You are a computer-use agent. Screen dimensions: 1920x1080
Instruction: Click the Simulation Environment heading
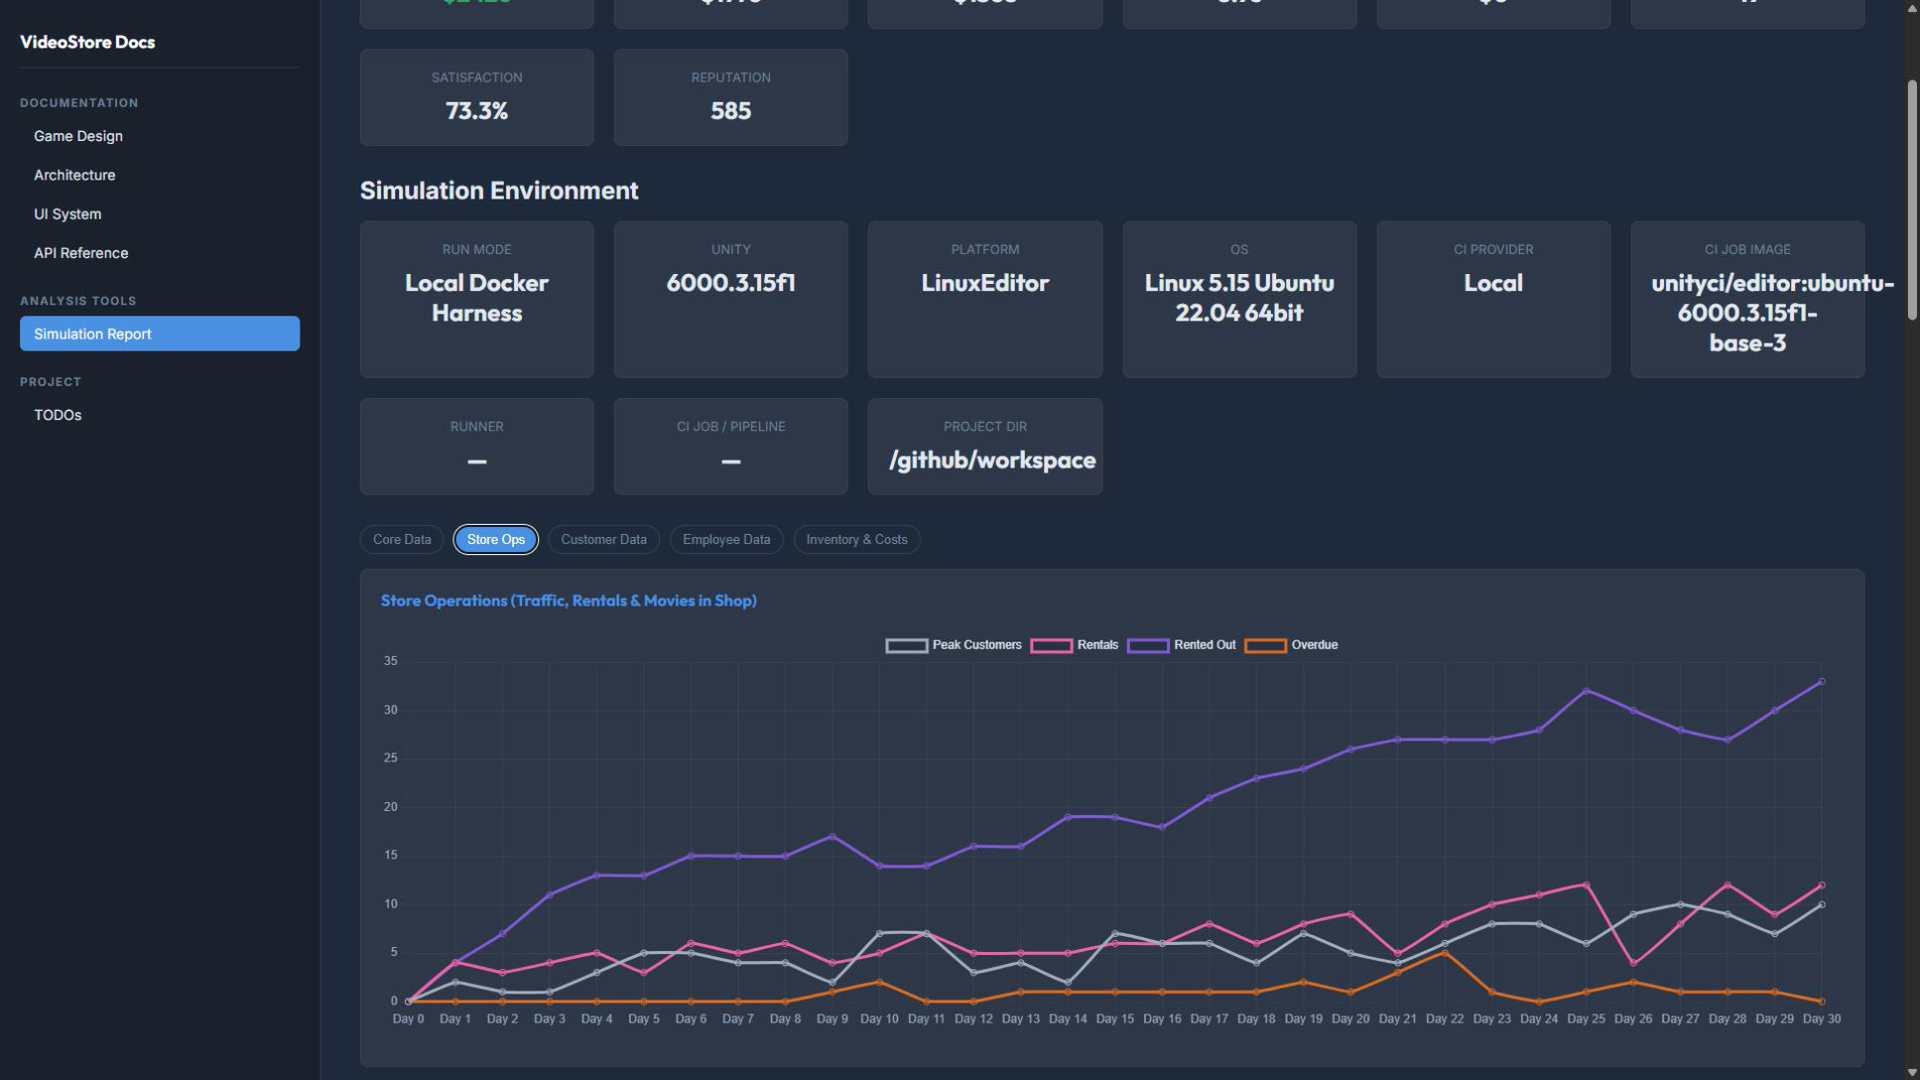click(x=499, y=190)
